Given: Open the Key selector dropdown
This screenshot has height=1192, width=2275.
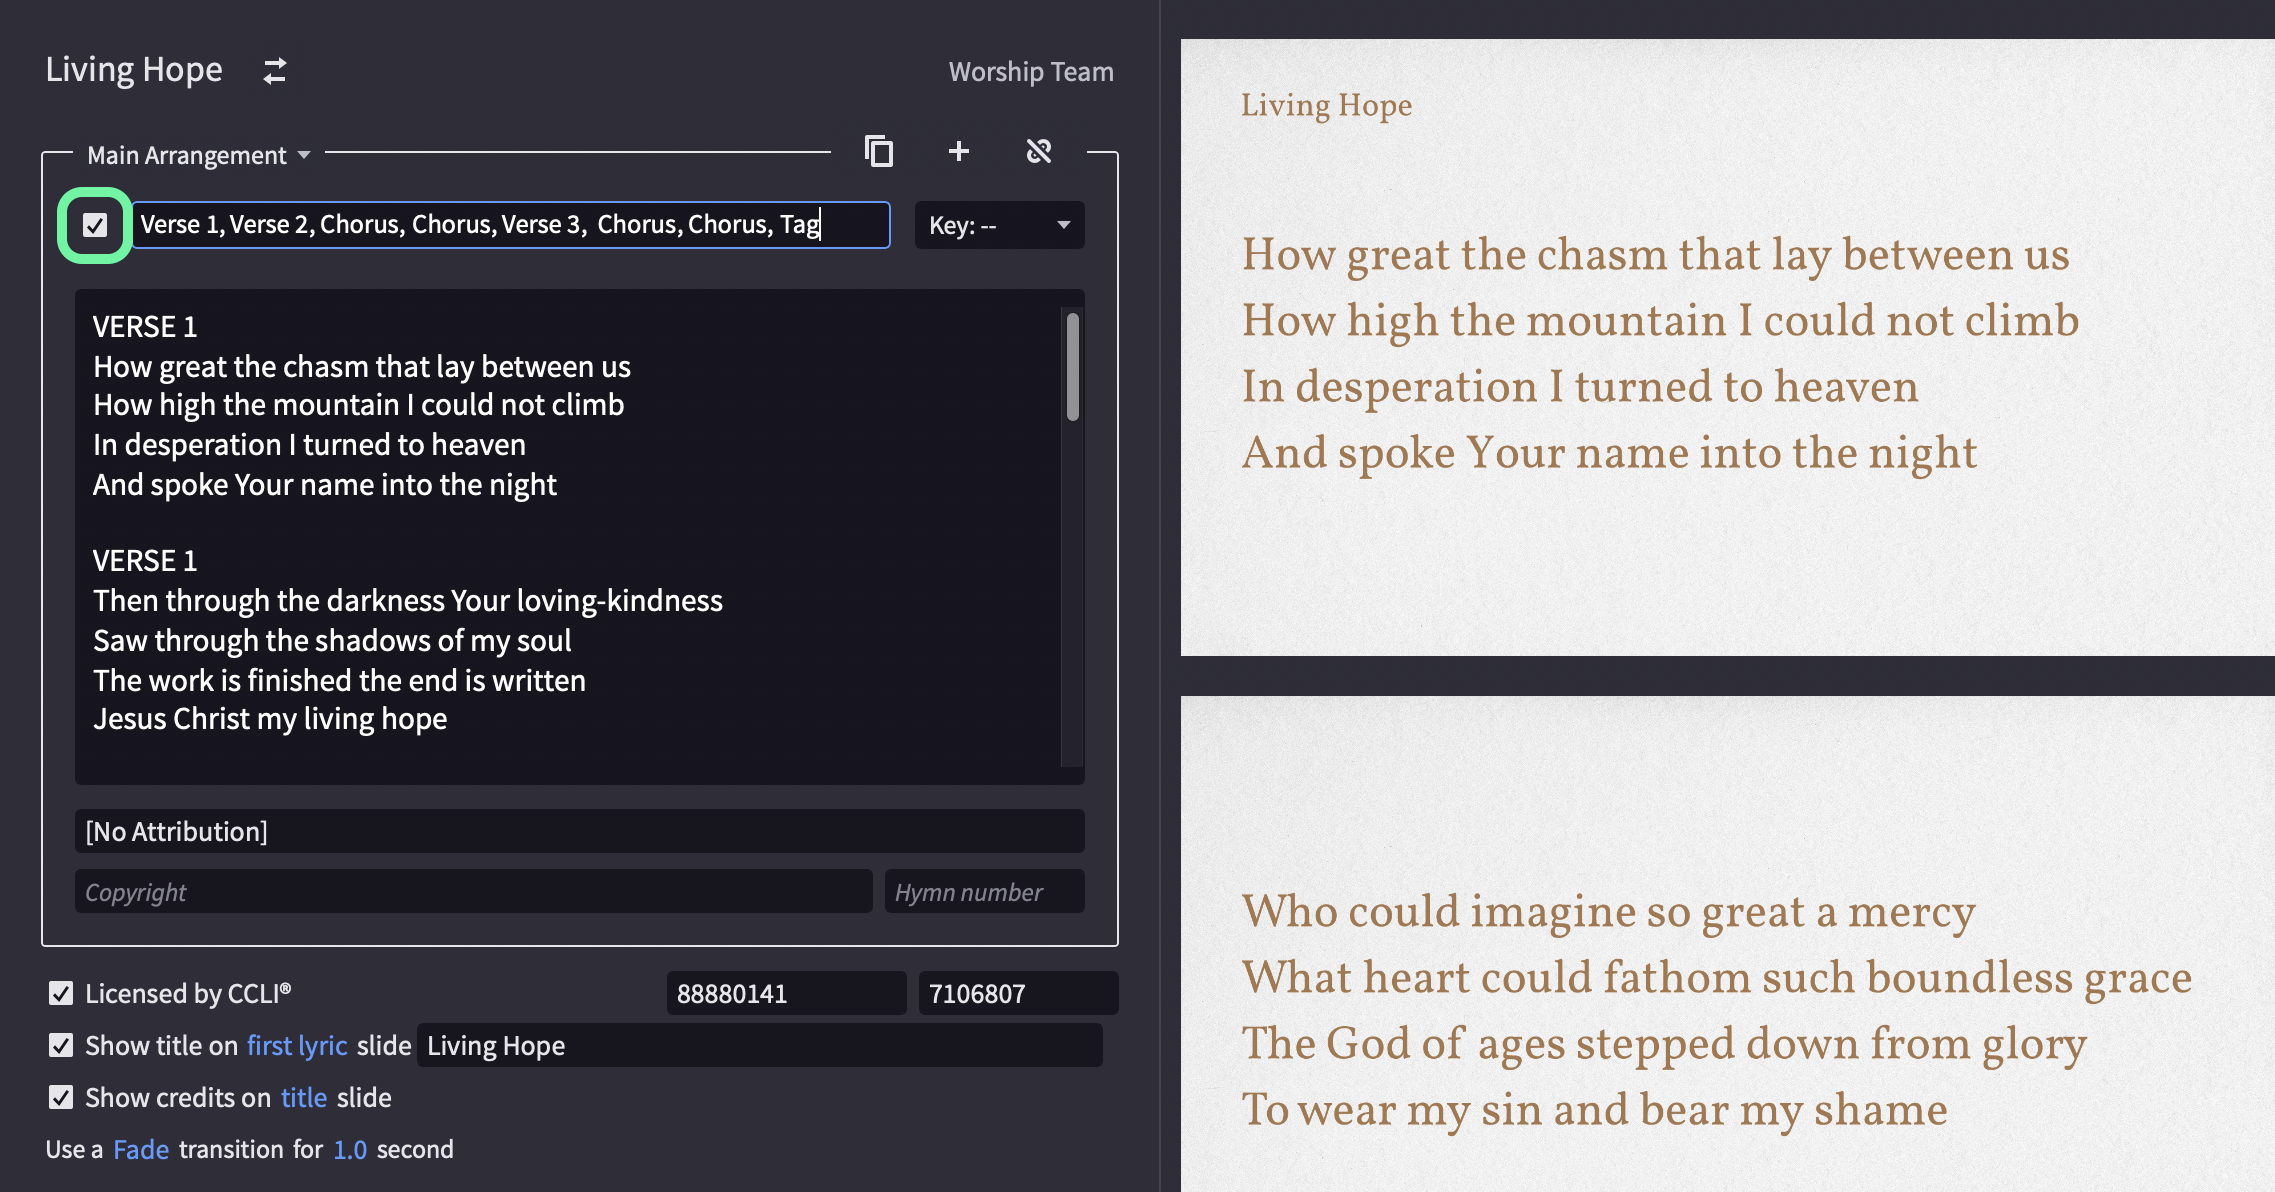Looking at the screenshot, I should pyautogui.click(x=999, y=225).
